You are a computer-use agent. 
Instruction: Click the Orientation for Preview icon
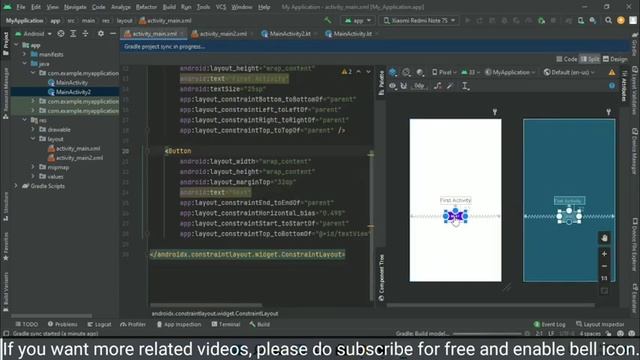(406, 72)
